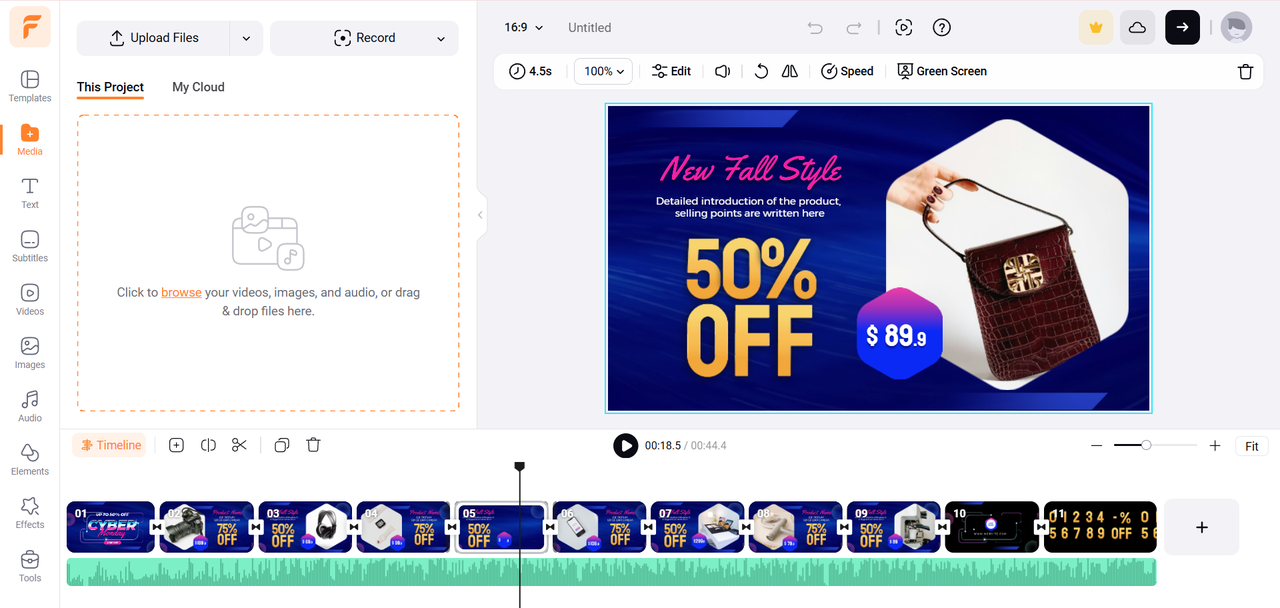Click the 4.5s duration button
1280x608 pixels.
530,71
